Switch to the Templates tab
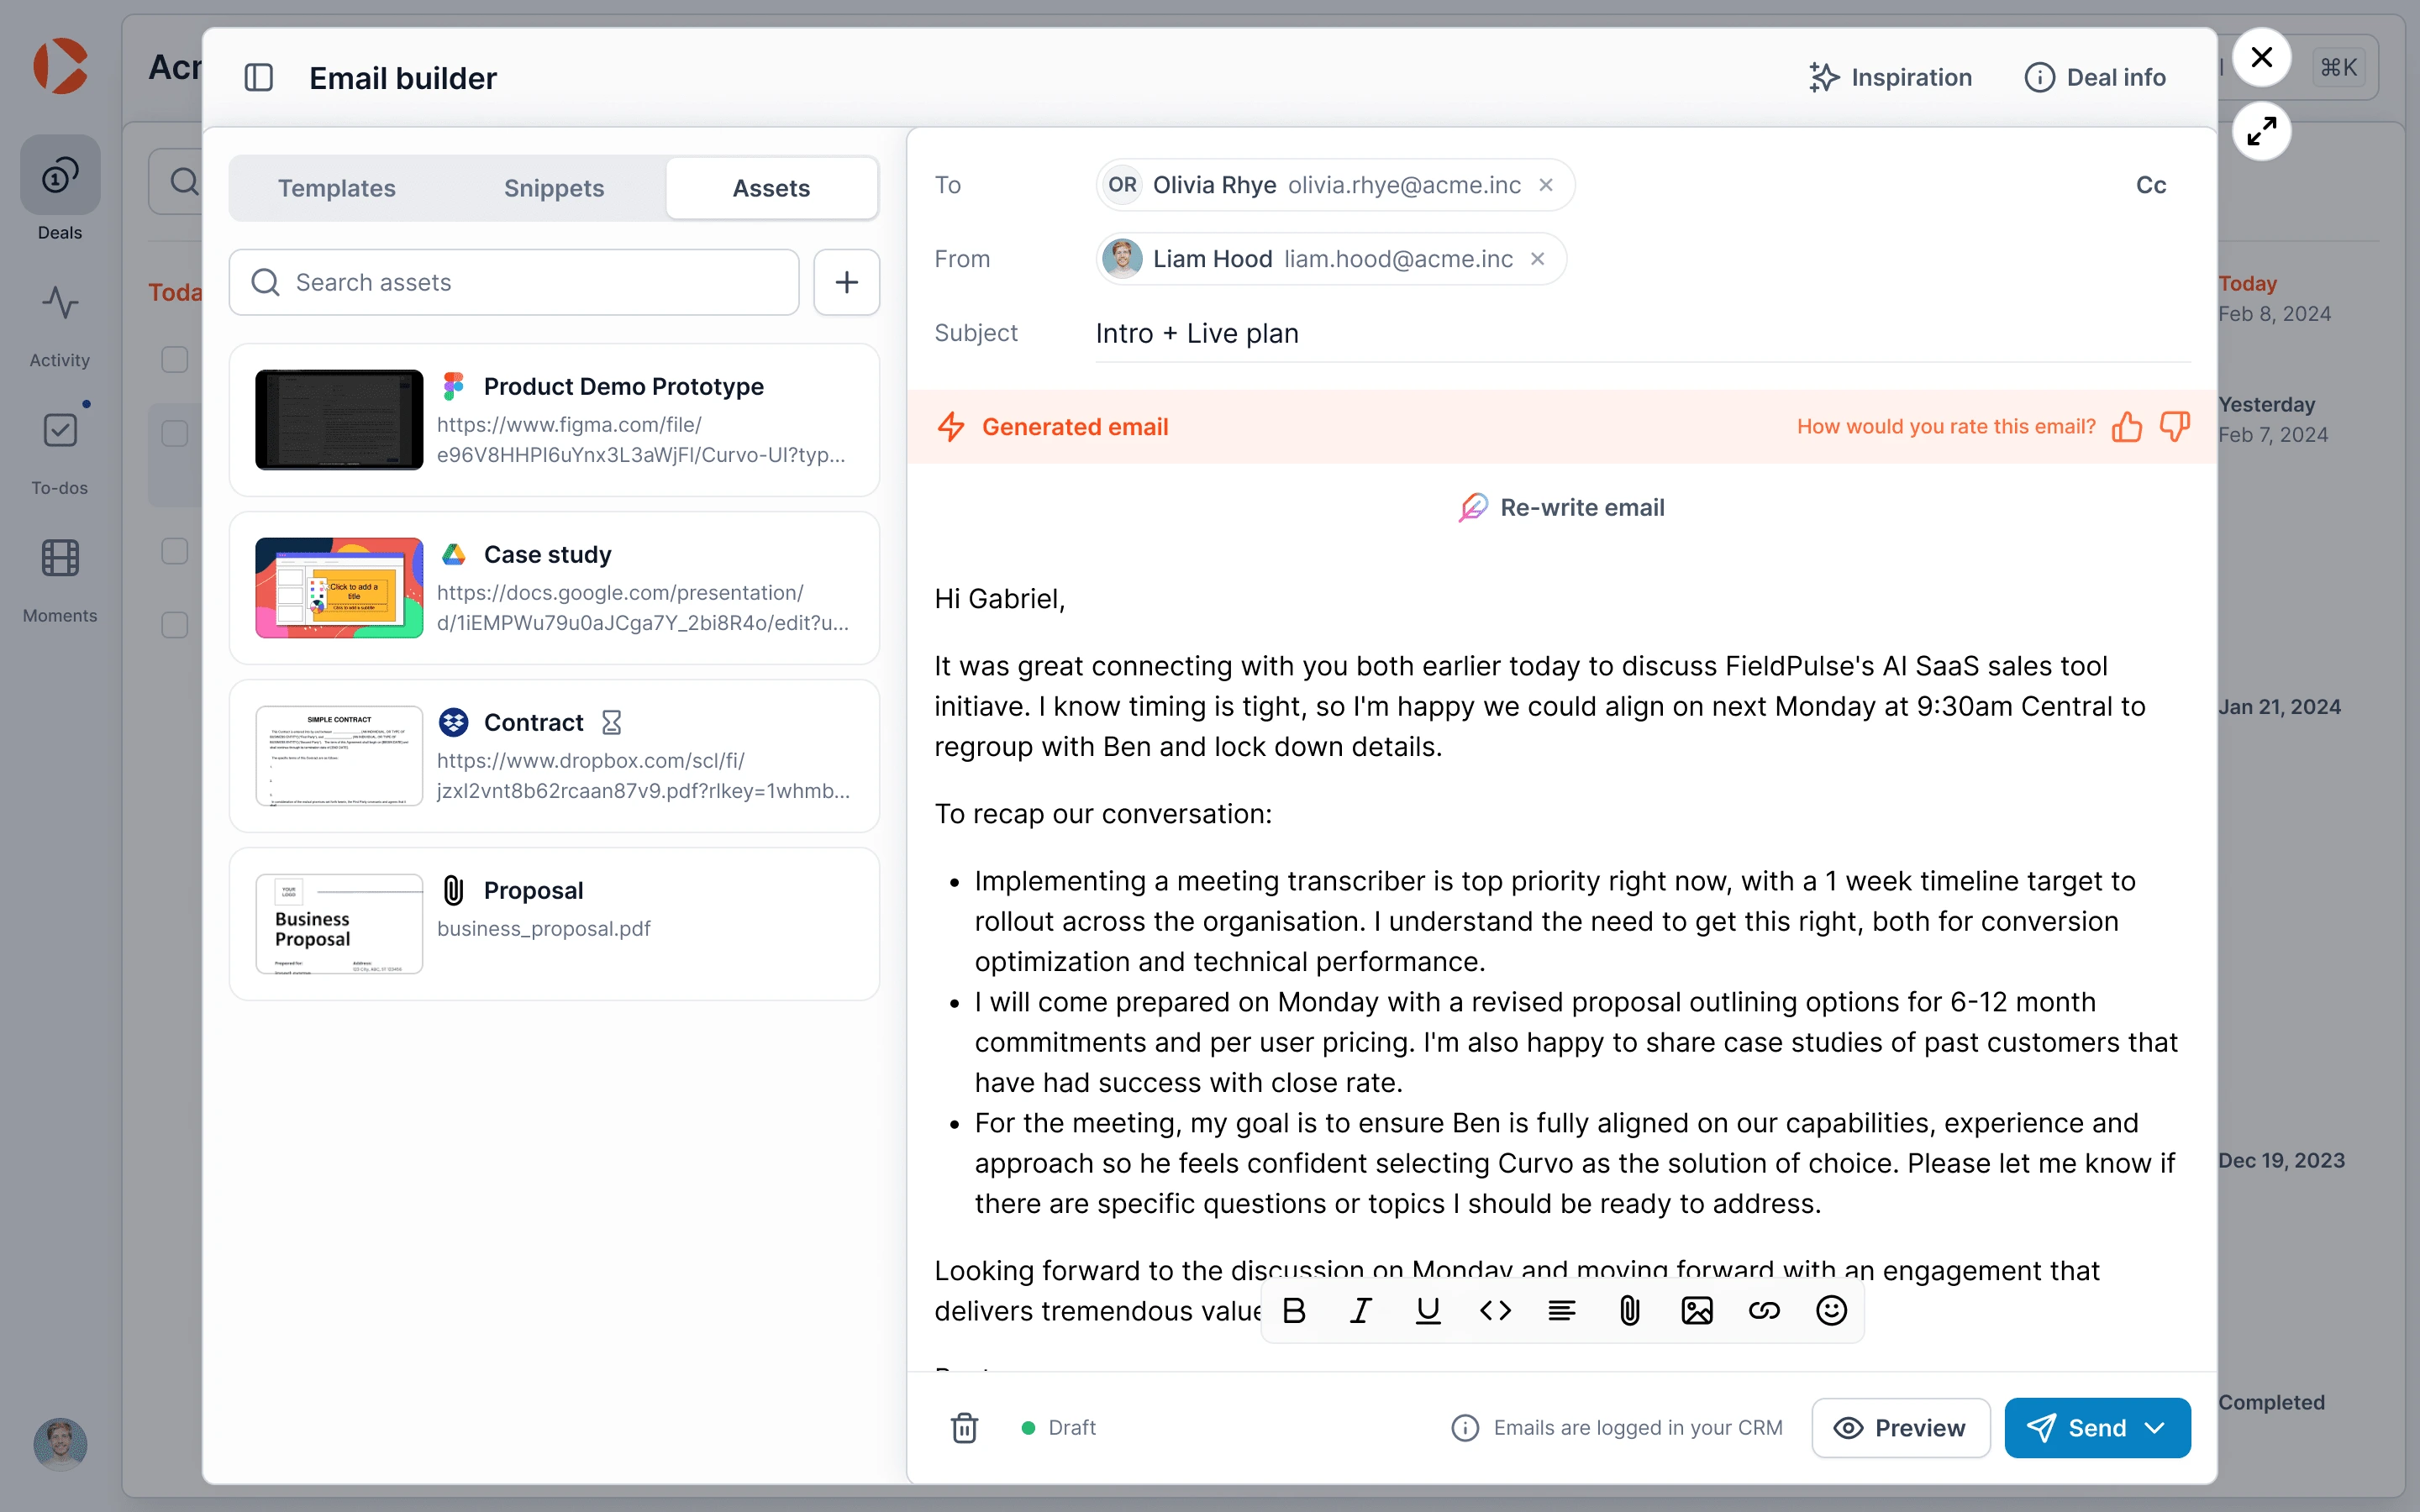This screenshot has width=2420, height=1512. point(337,188)
